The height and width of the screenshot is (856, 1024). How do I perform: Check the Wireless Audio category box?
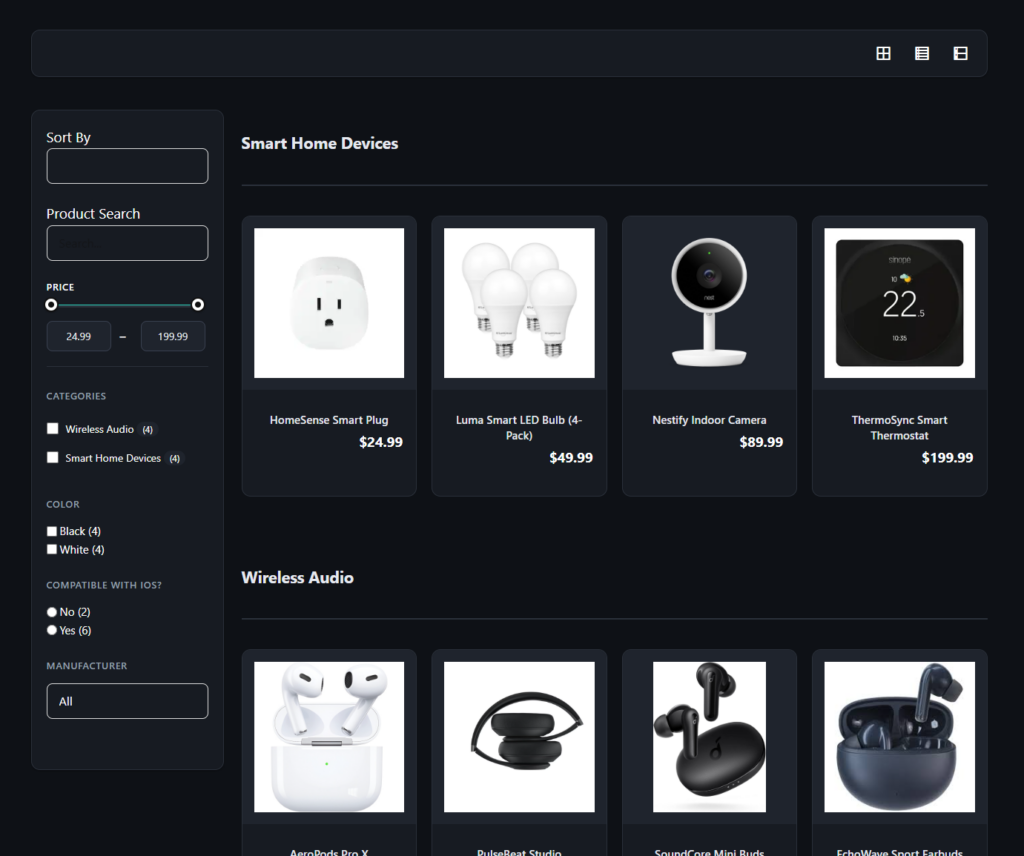click(53, 428)
